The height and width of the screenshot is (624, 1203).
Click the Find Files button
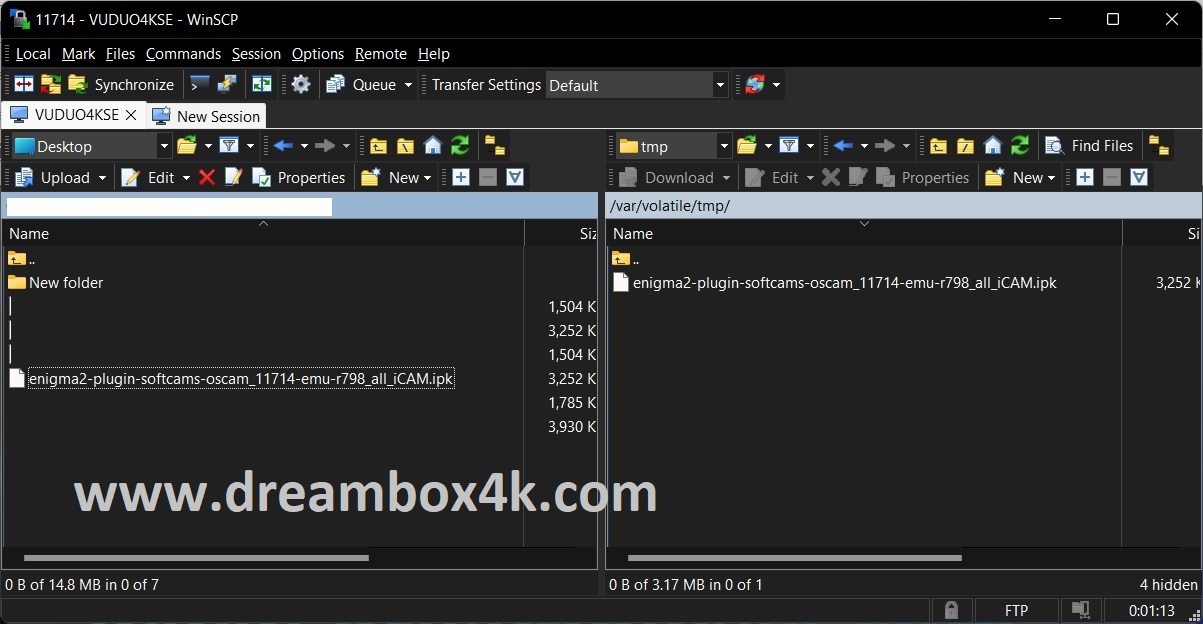1089,146
